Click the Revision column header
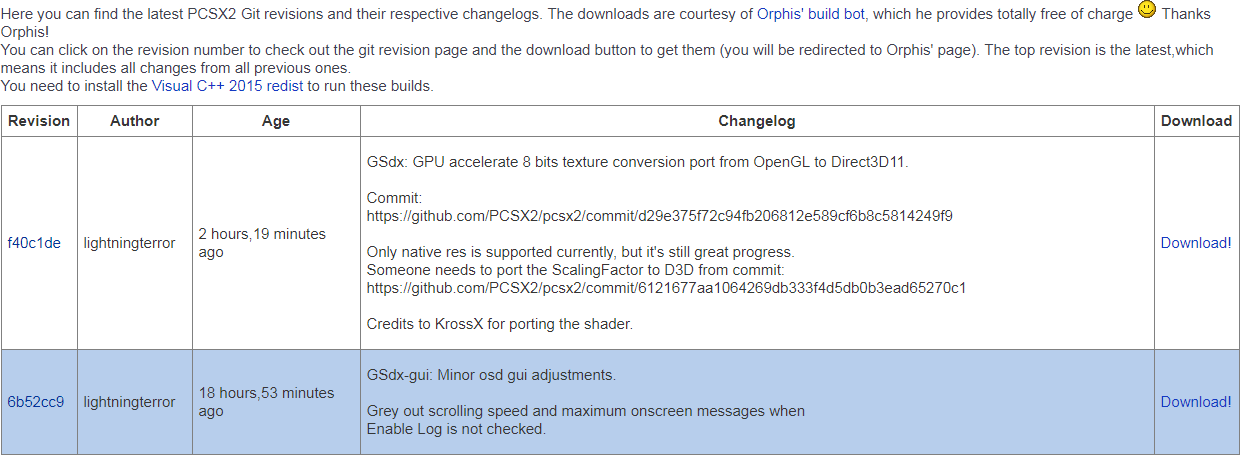Screen dimensions: 1241x455 pos(39,121)
